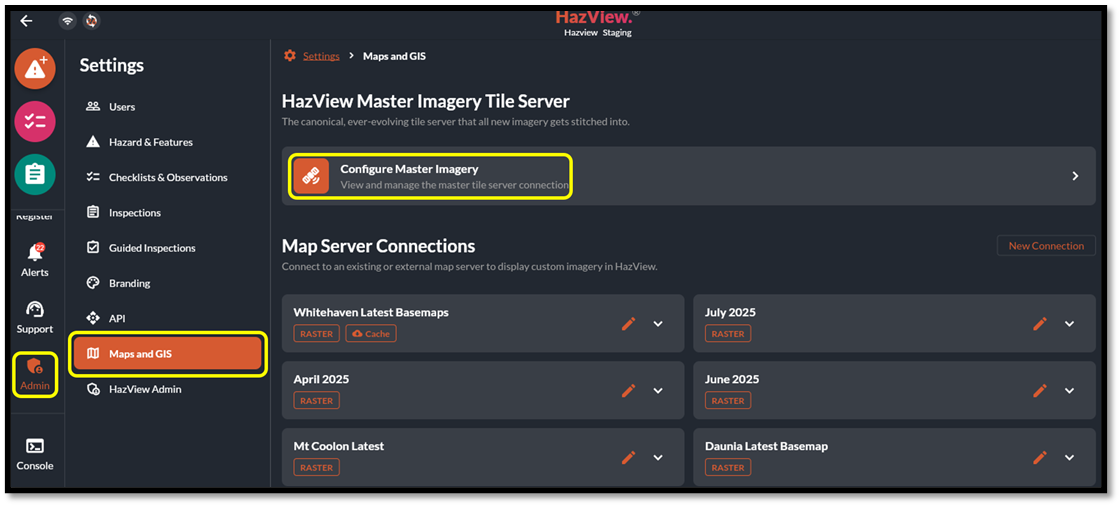Select Branding in the settings menu

(129, 283)
